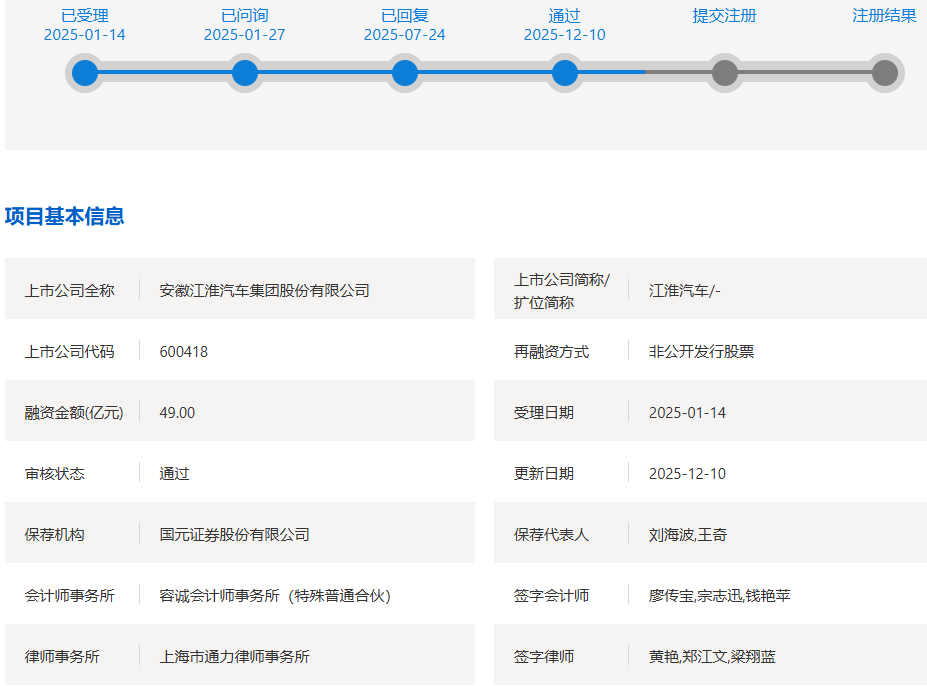Screen dimensions: 927x686
Task: Click sponsor representatives 刘海波,王奇
Action: coord(688,534)
